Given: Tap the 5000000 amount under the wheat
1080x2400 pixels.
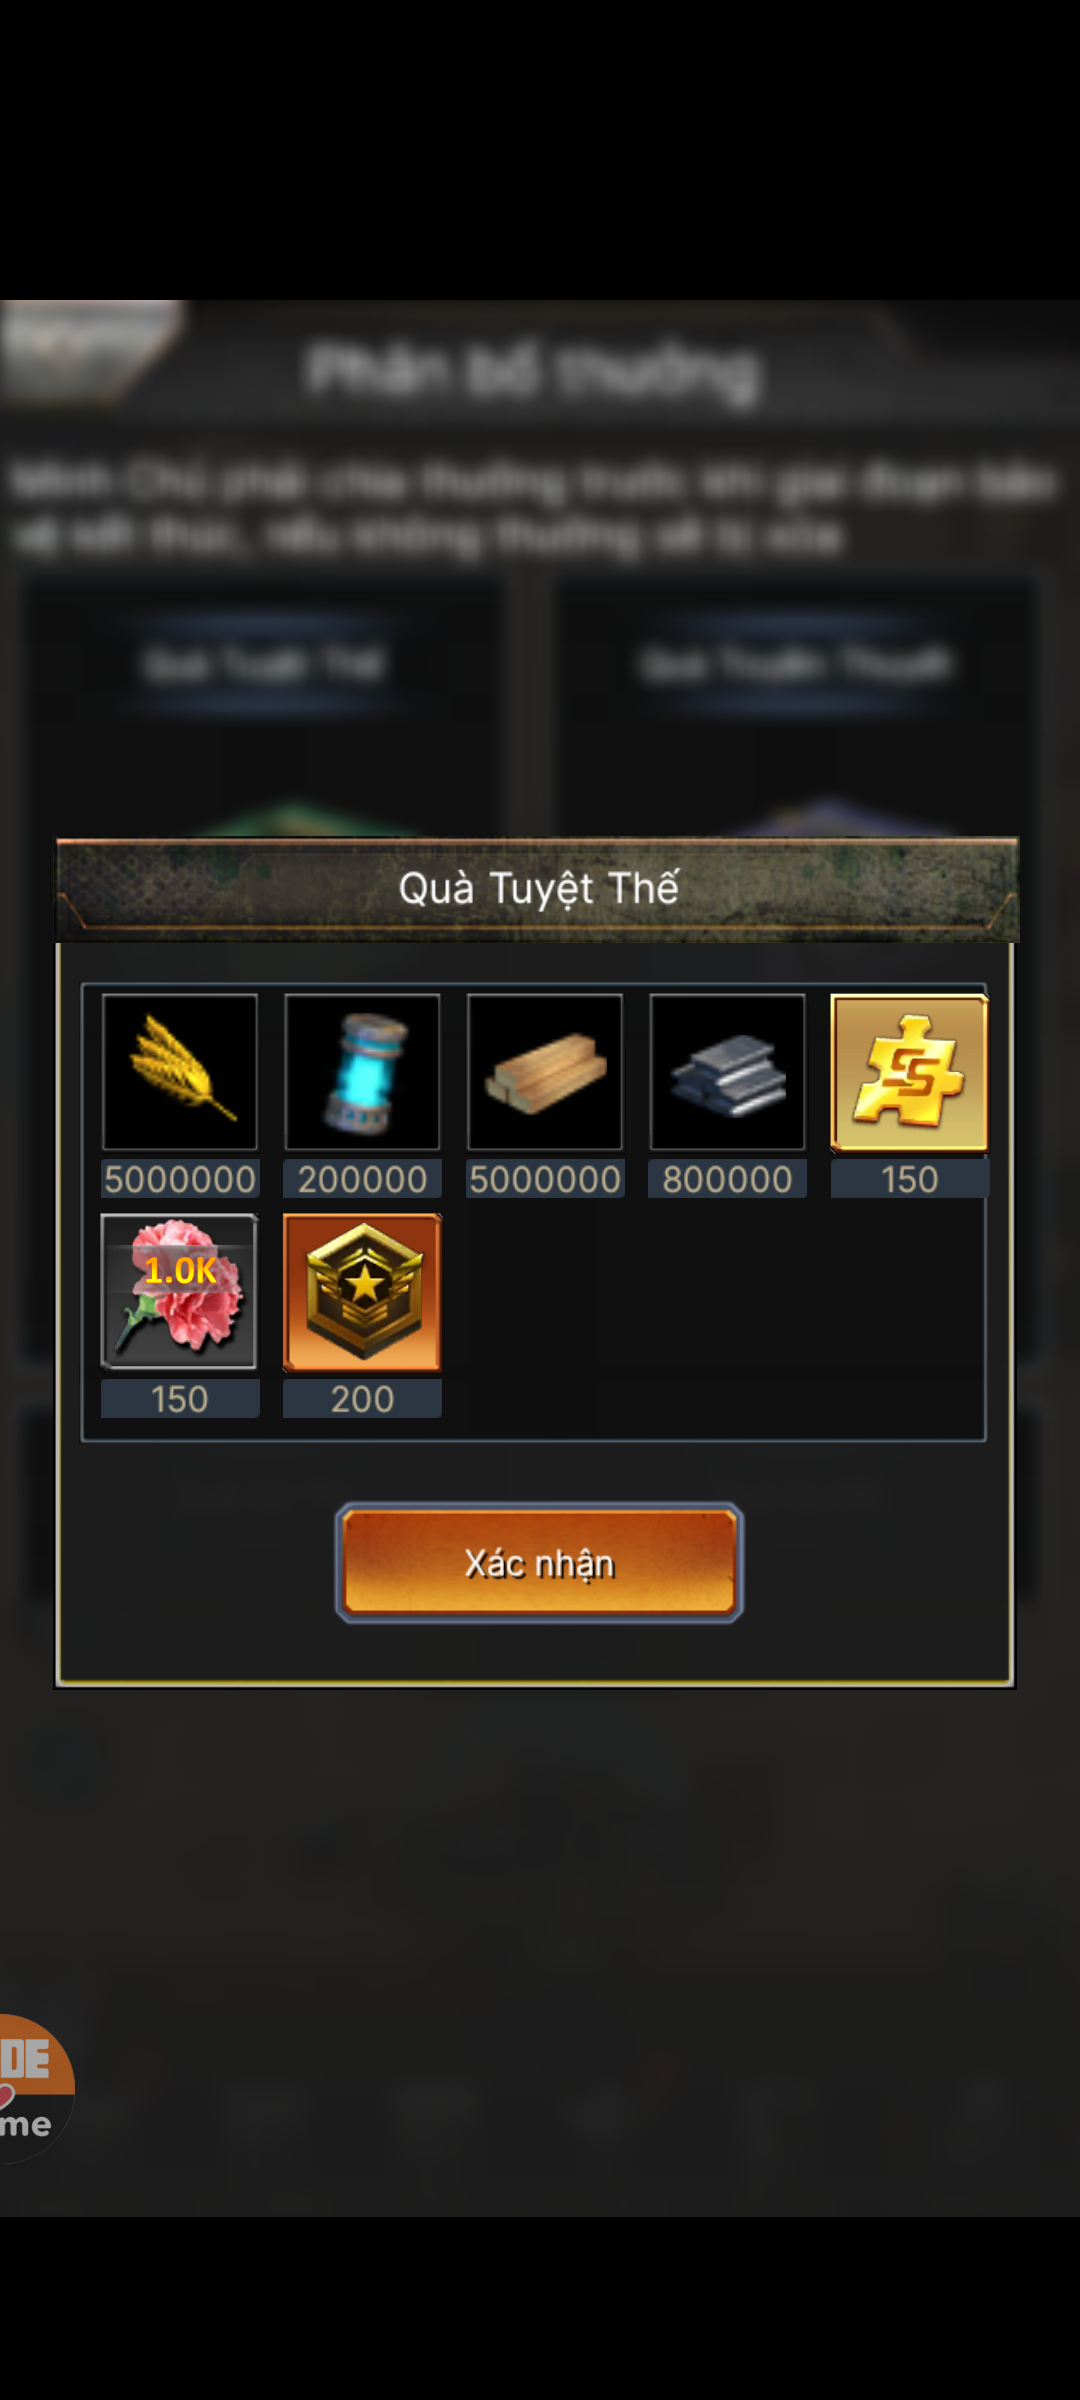Looking at the screenshot, I should 180,1179.
